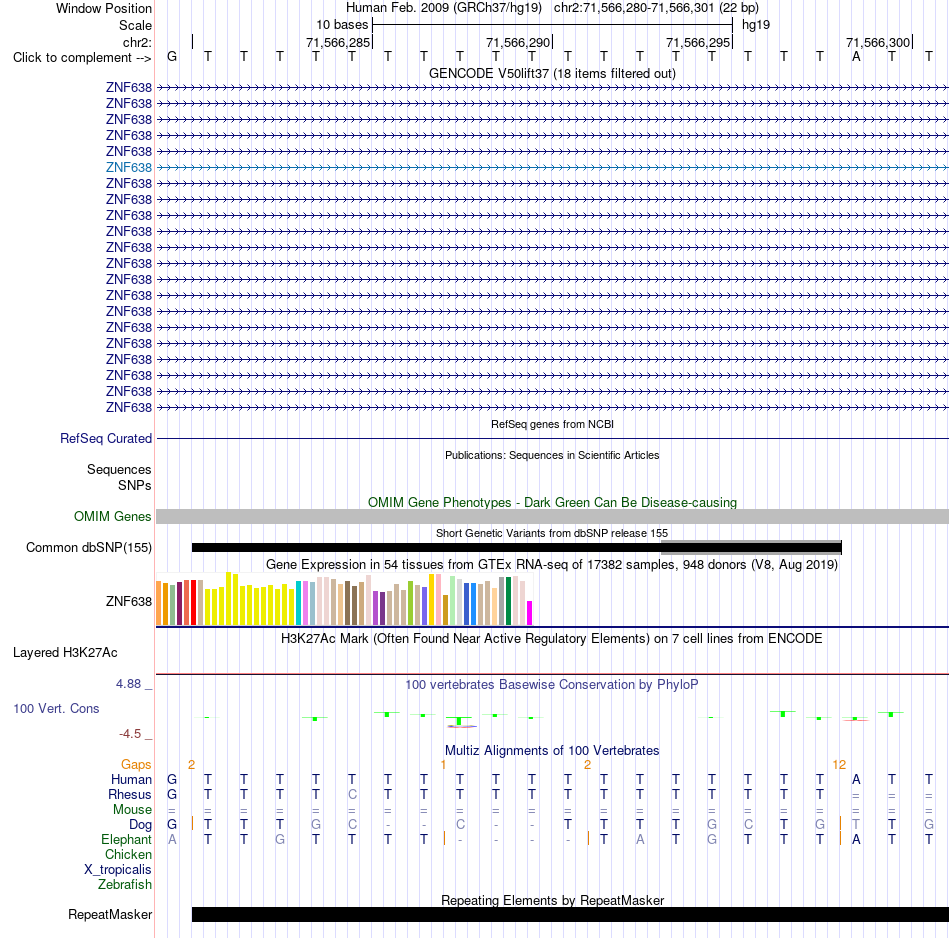Click the 'chr2:' ruler label
The height and width of the screenshot is (938, 950).
tap(137, 42)
